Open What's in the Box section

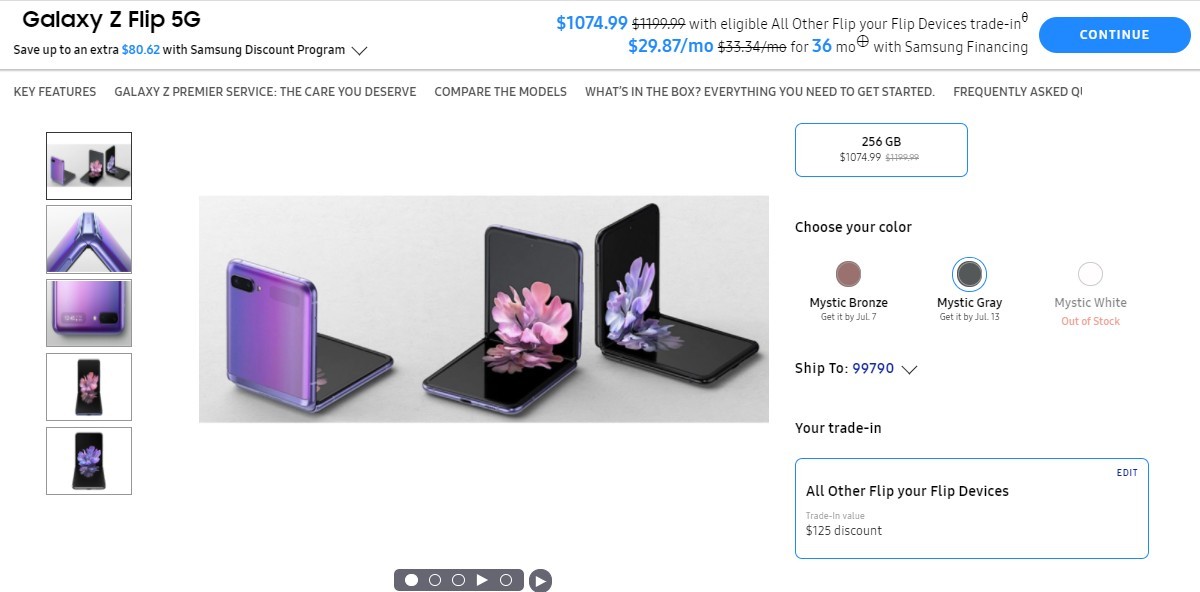click(759, 92)
